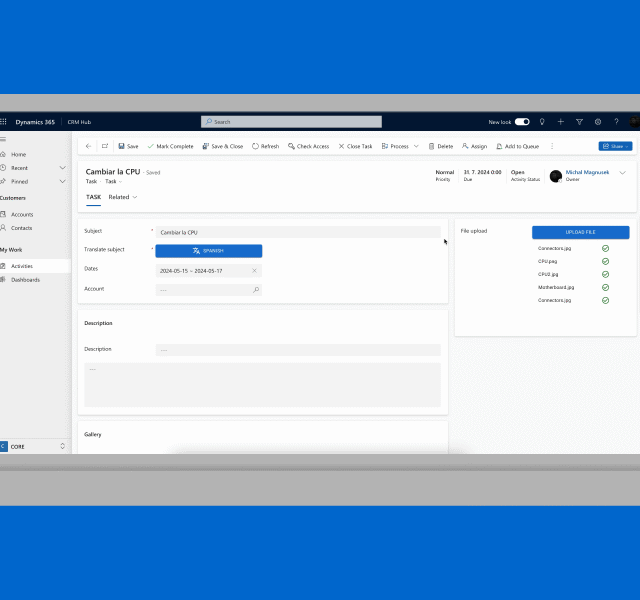Image resolution: width=640 pixels, height=600 pixels.
Task: Open the Dynamics 365 app launcher grid
Action: 3,122
